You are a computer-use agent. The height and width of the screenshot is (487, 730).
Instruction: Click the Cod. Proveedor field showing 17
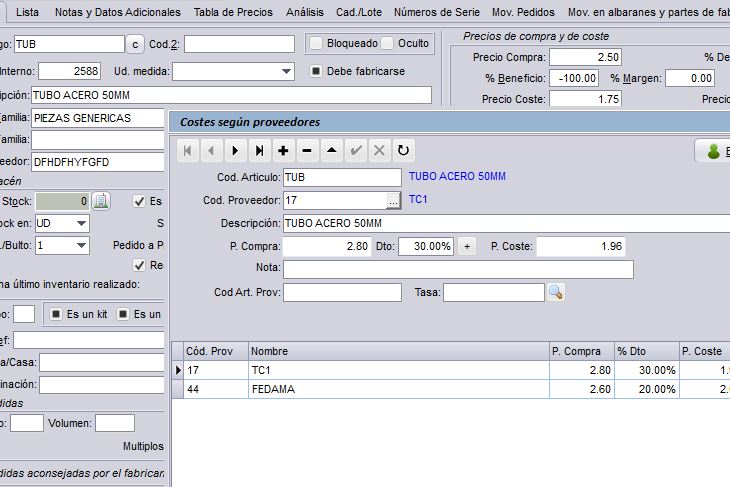[335, 201]
